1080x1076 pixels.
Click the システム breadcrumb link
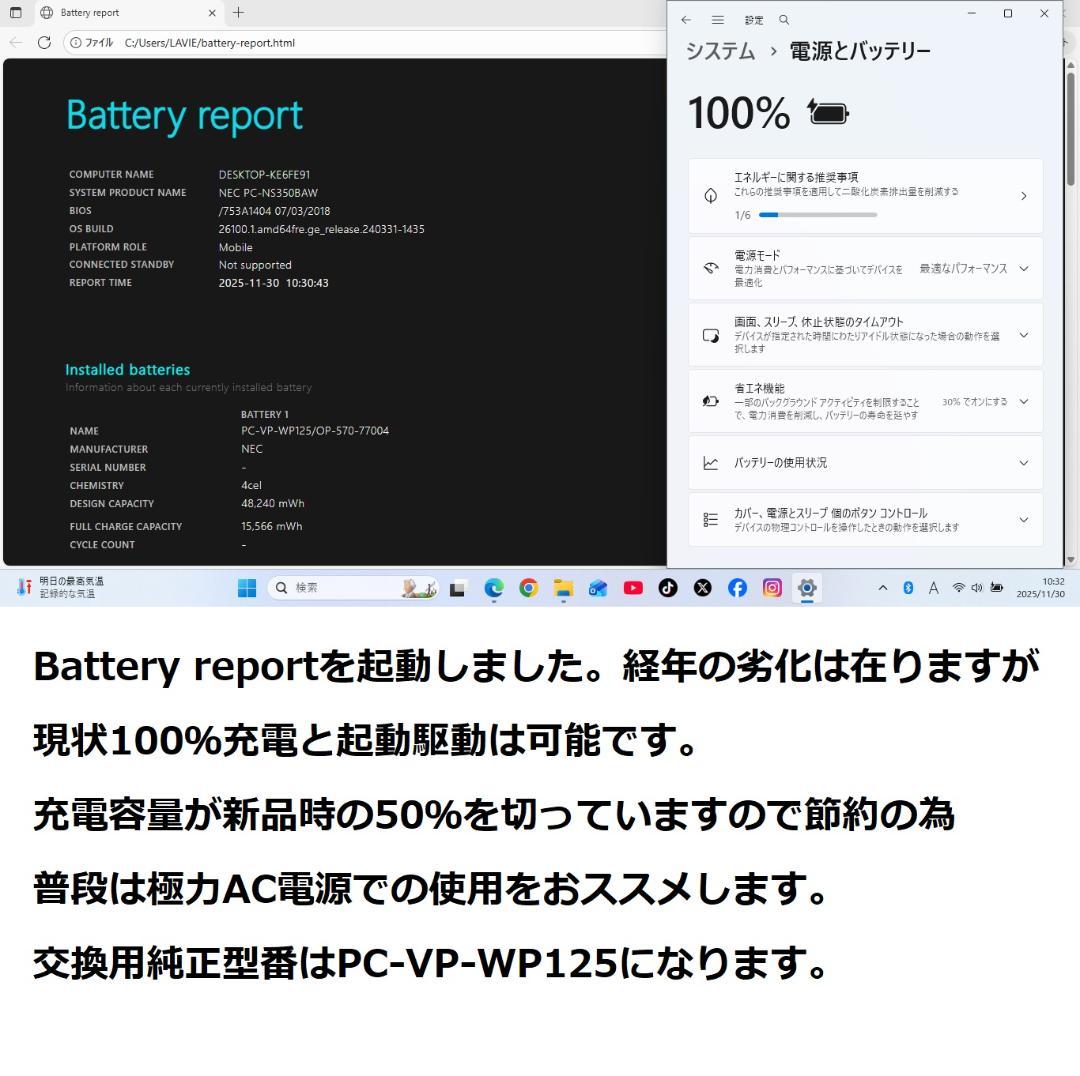718,50
